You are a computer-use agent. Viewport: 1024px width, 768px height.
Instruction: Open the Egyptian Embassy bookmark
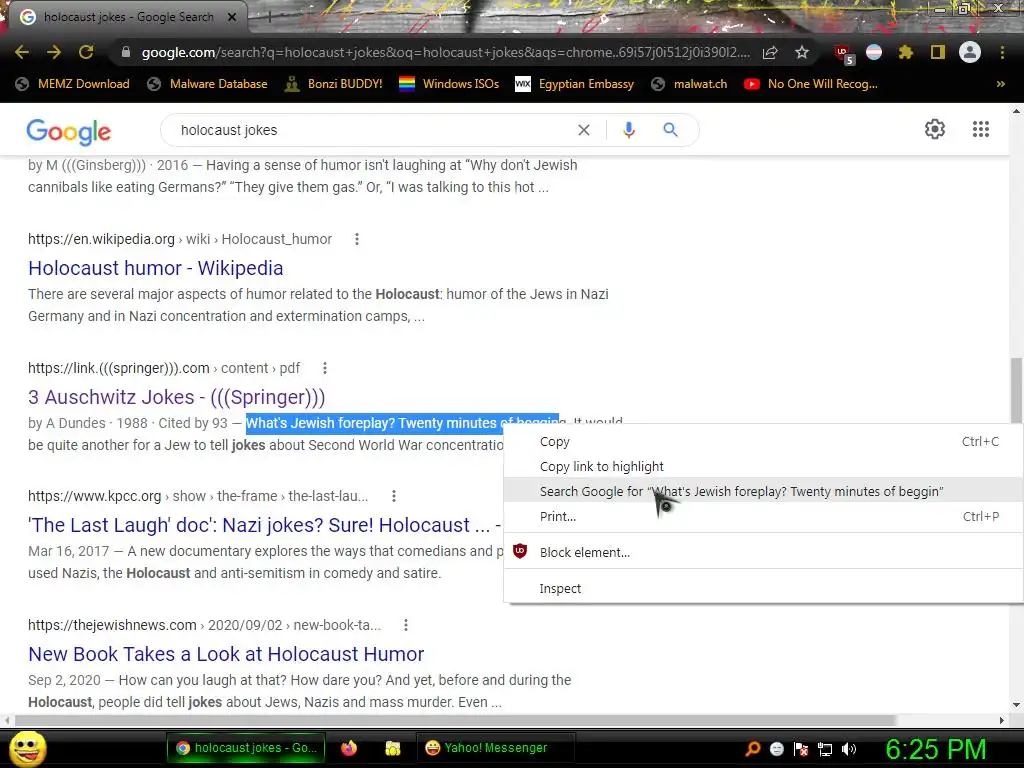pos(575,84)
